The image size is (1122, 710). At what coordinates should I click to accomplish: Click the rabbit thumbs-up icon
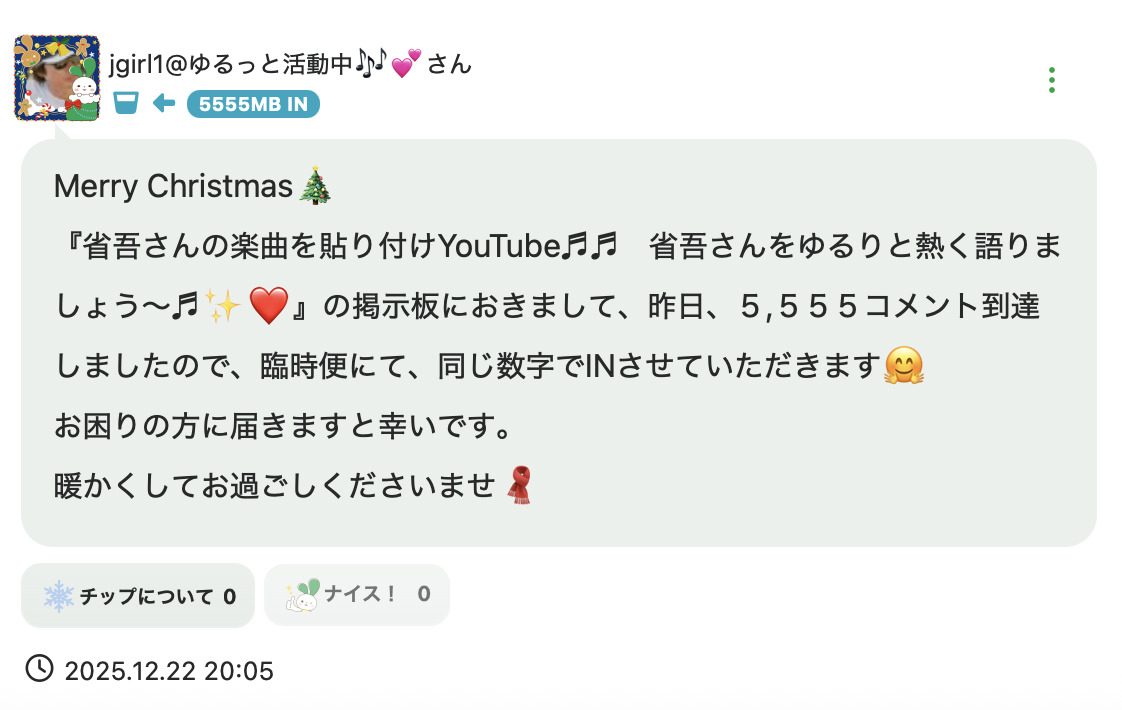tap(303, 595)
